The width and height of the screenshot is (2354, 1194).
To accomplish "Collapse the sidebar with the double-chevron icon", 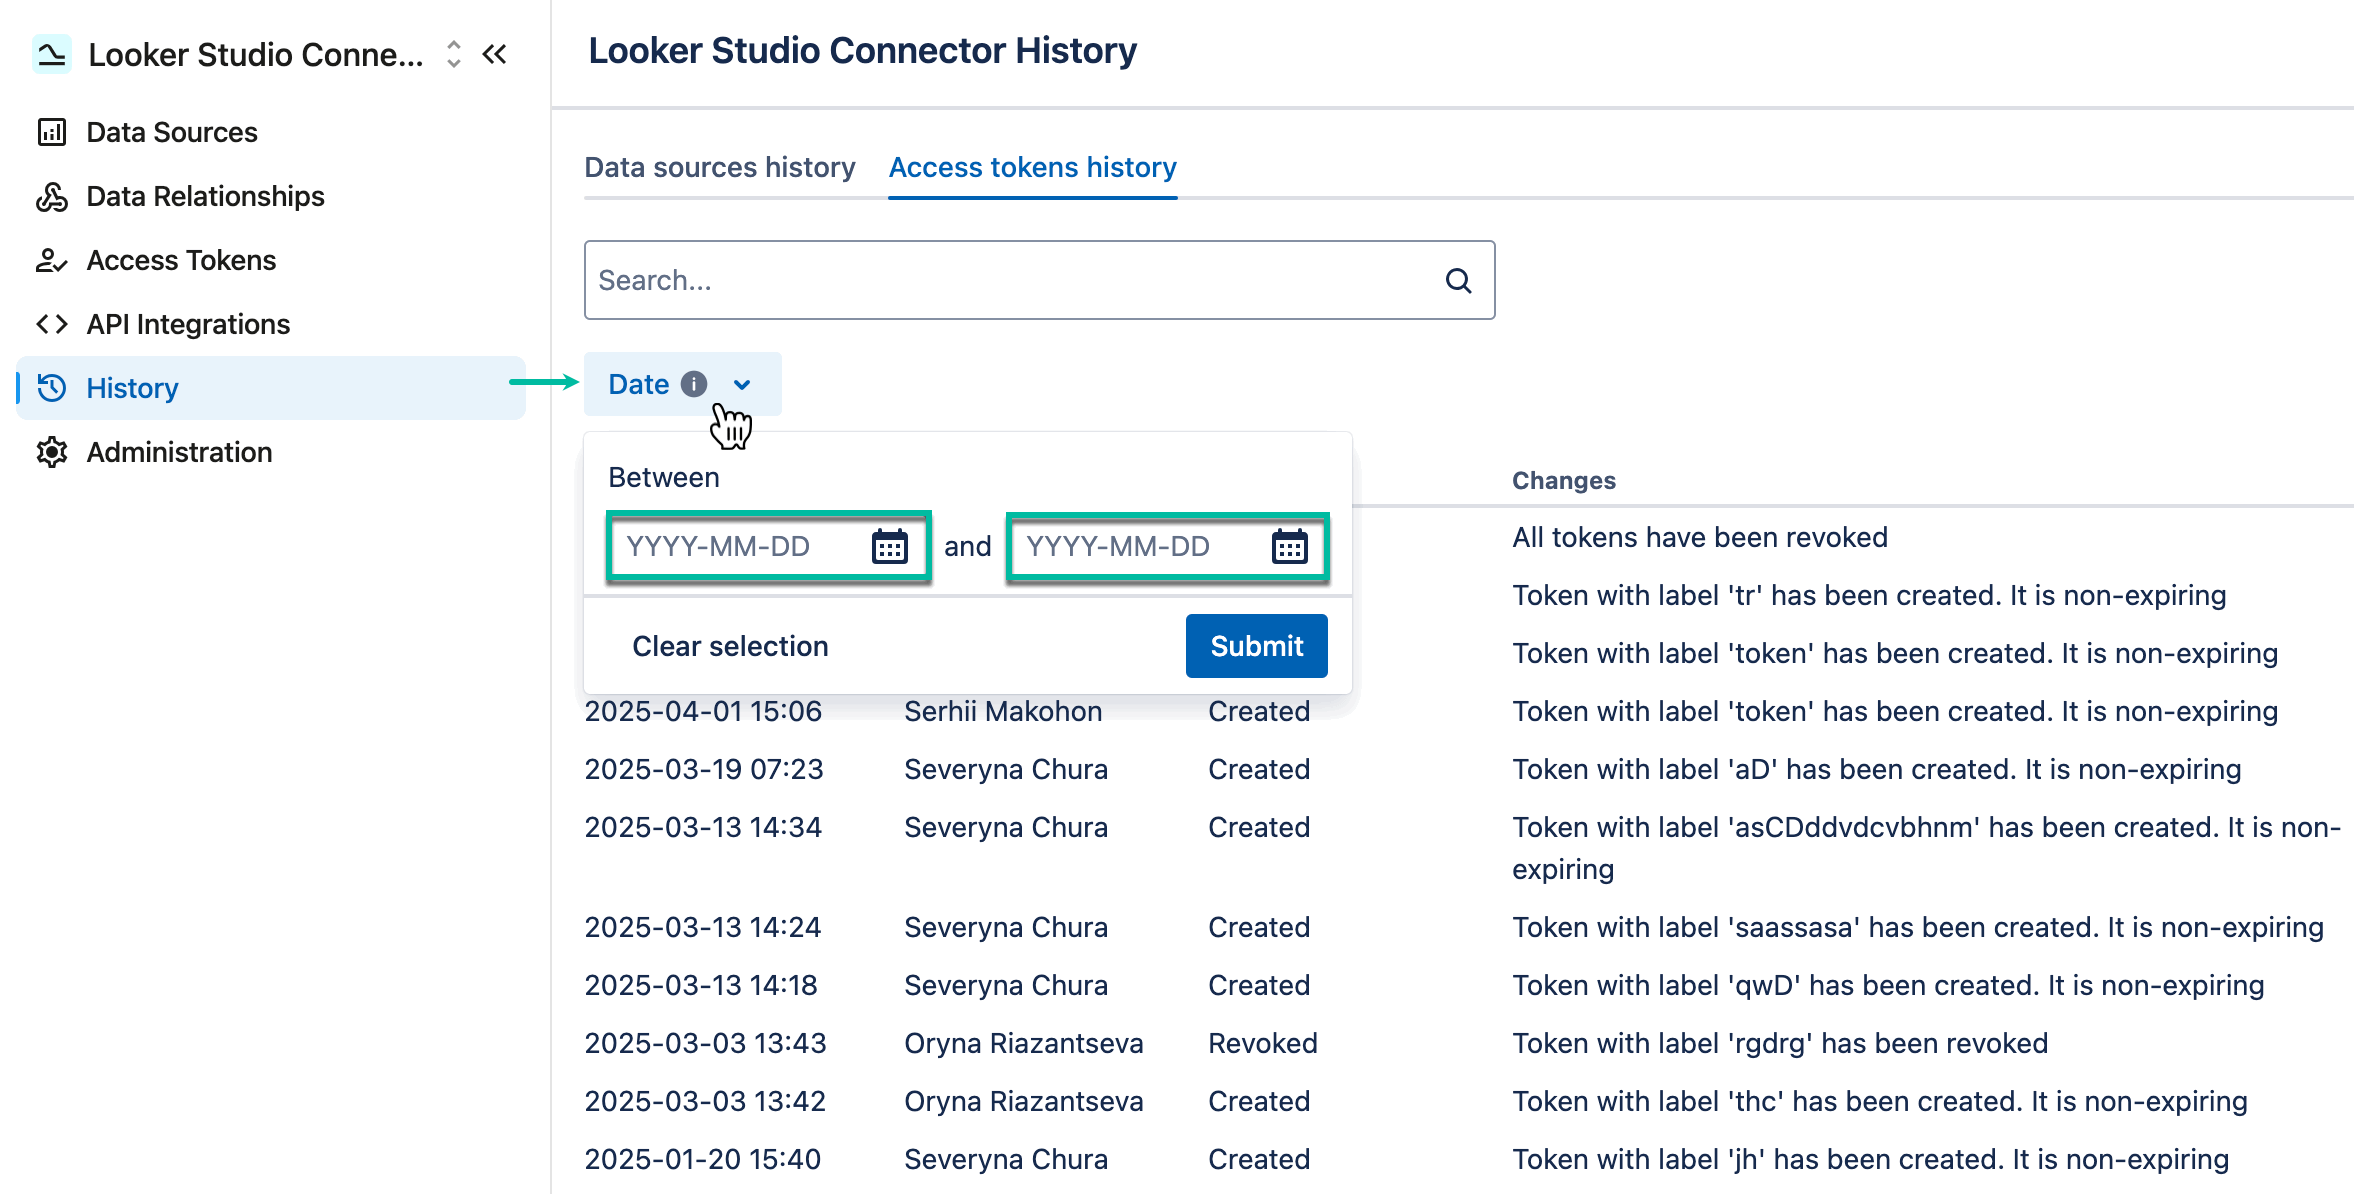I will point(495,55).
